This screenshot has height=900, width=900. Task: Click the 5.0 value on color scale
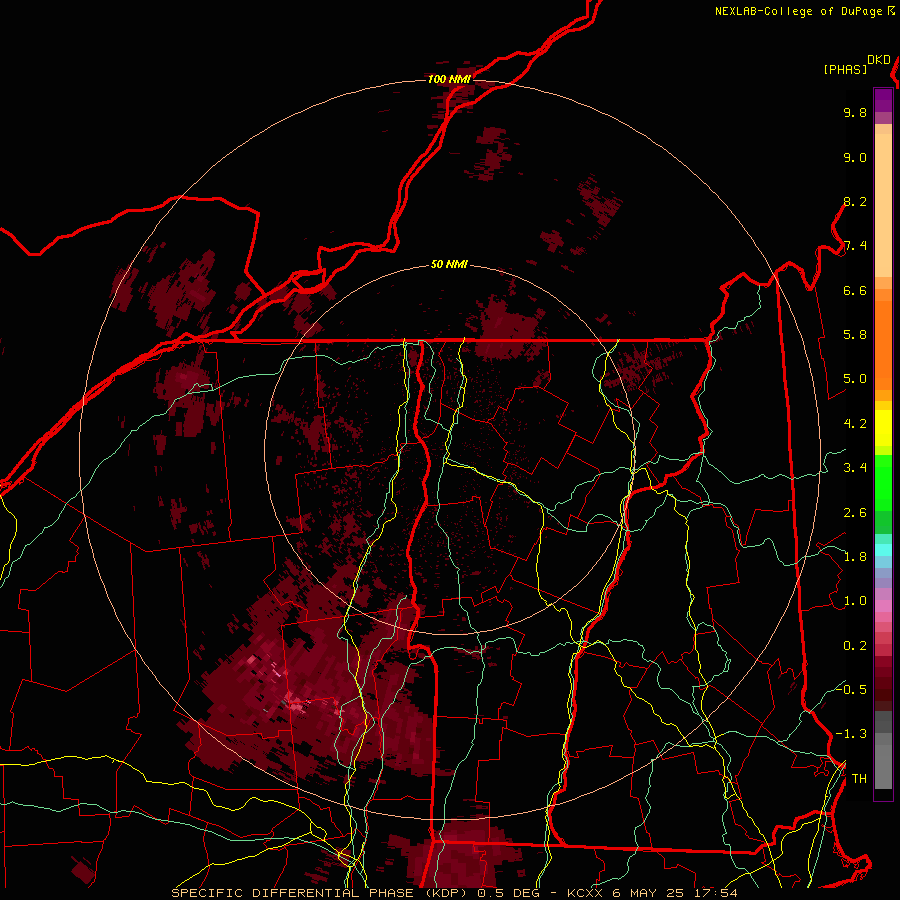855,379
